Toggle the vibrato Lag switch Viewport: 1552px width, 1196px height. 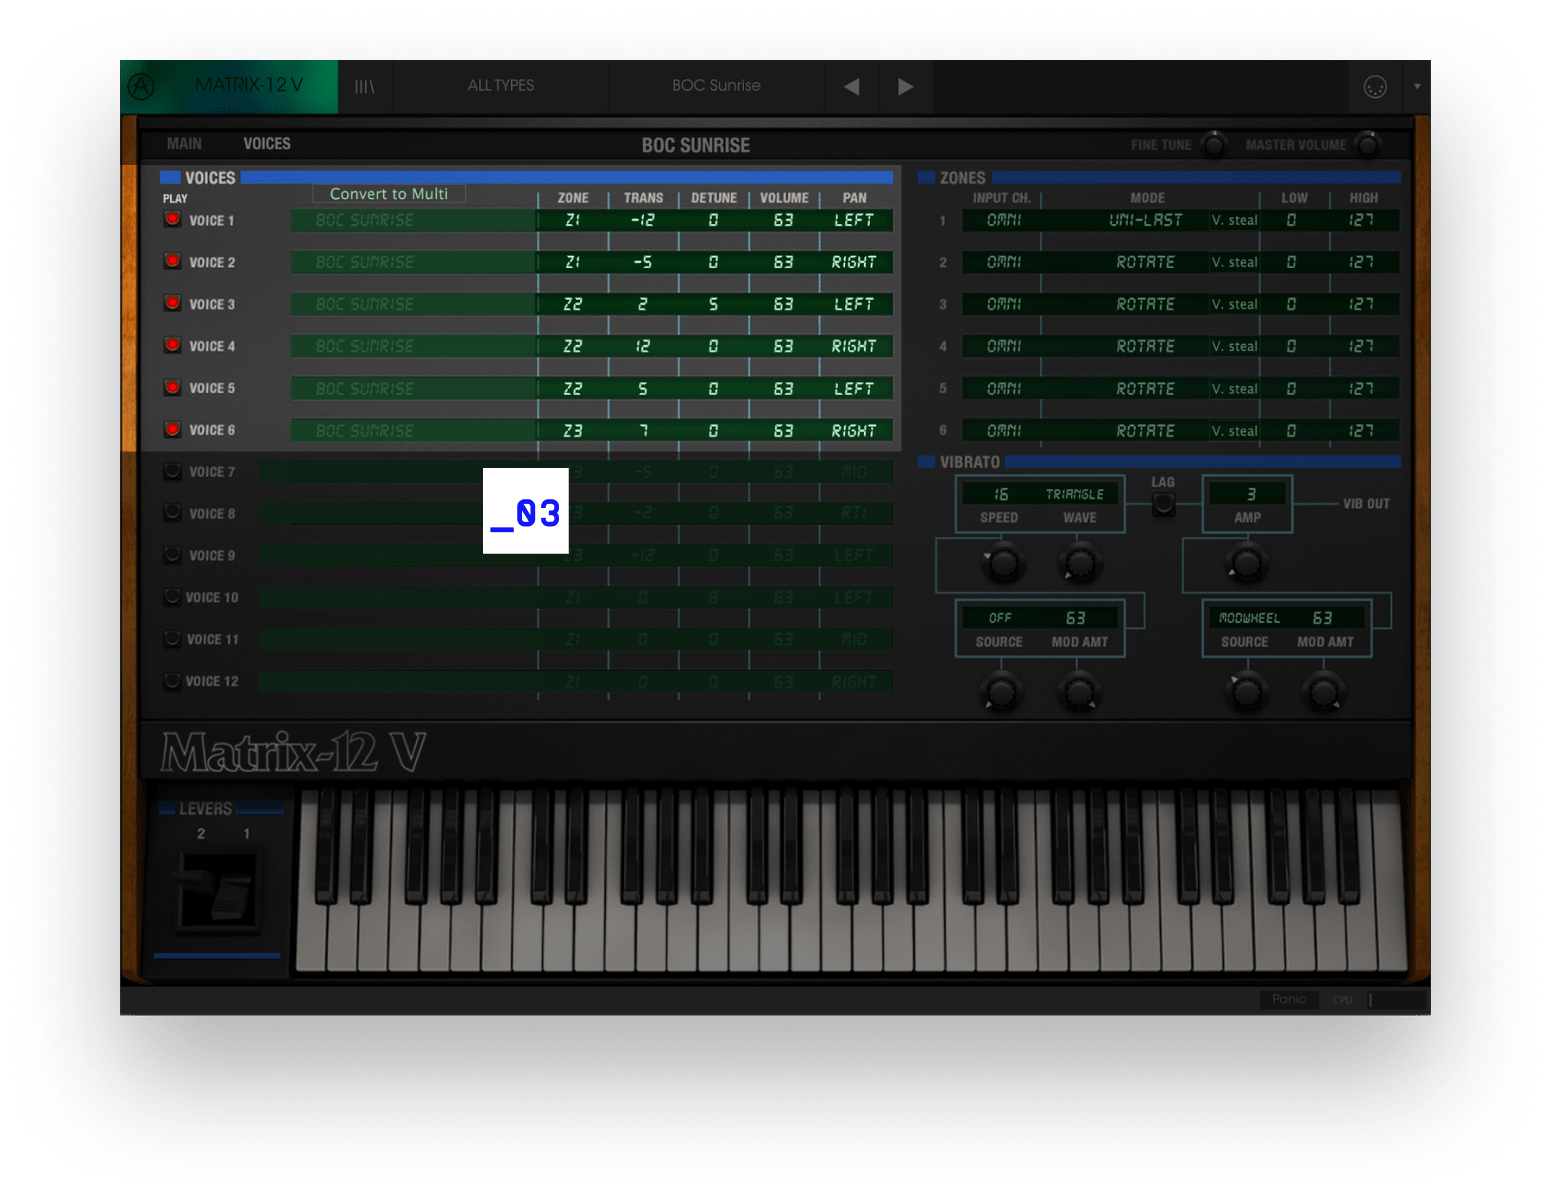(x=1162, y=504)
